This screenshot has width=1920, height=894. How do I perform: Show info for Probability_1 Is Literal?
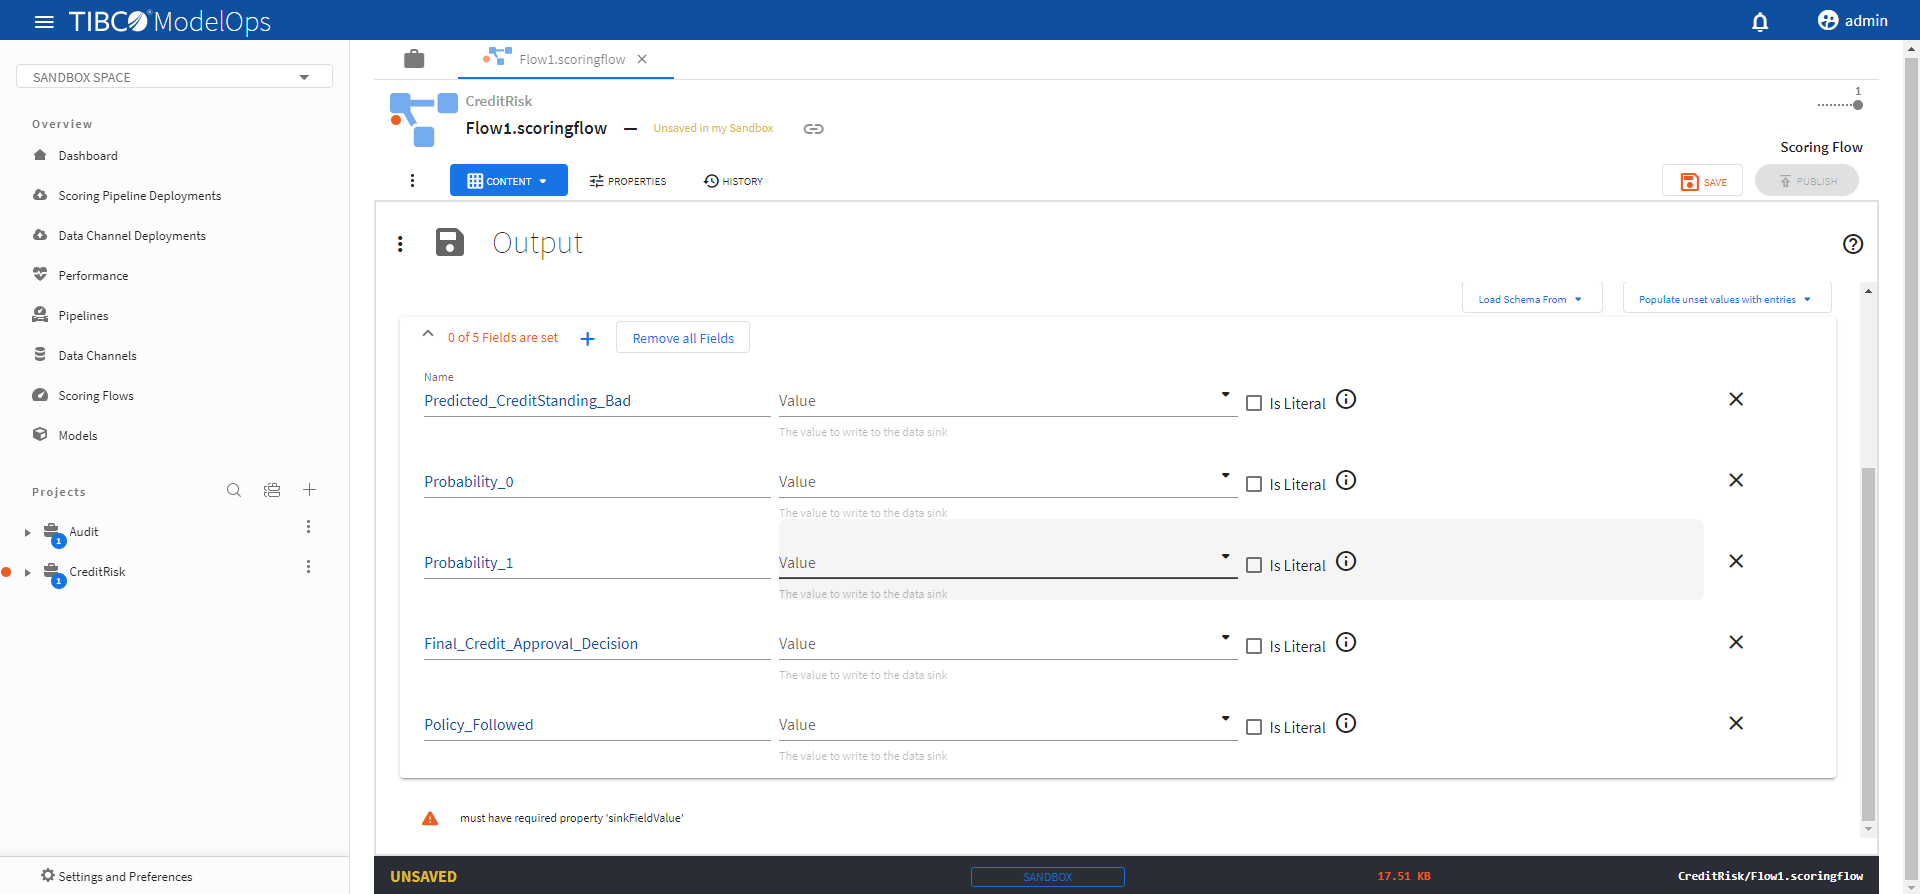coord(1346,561)
